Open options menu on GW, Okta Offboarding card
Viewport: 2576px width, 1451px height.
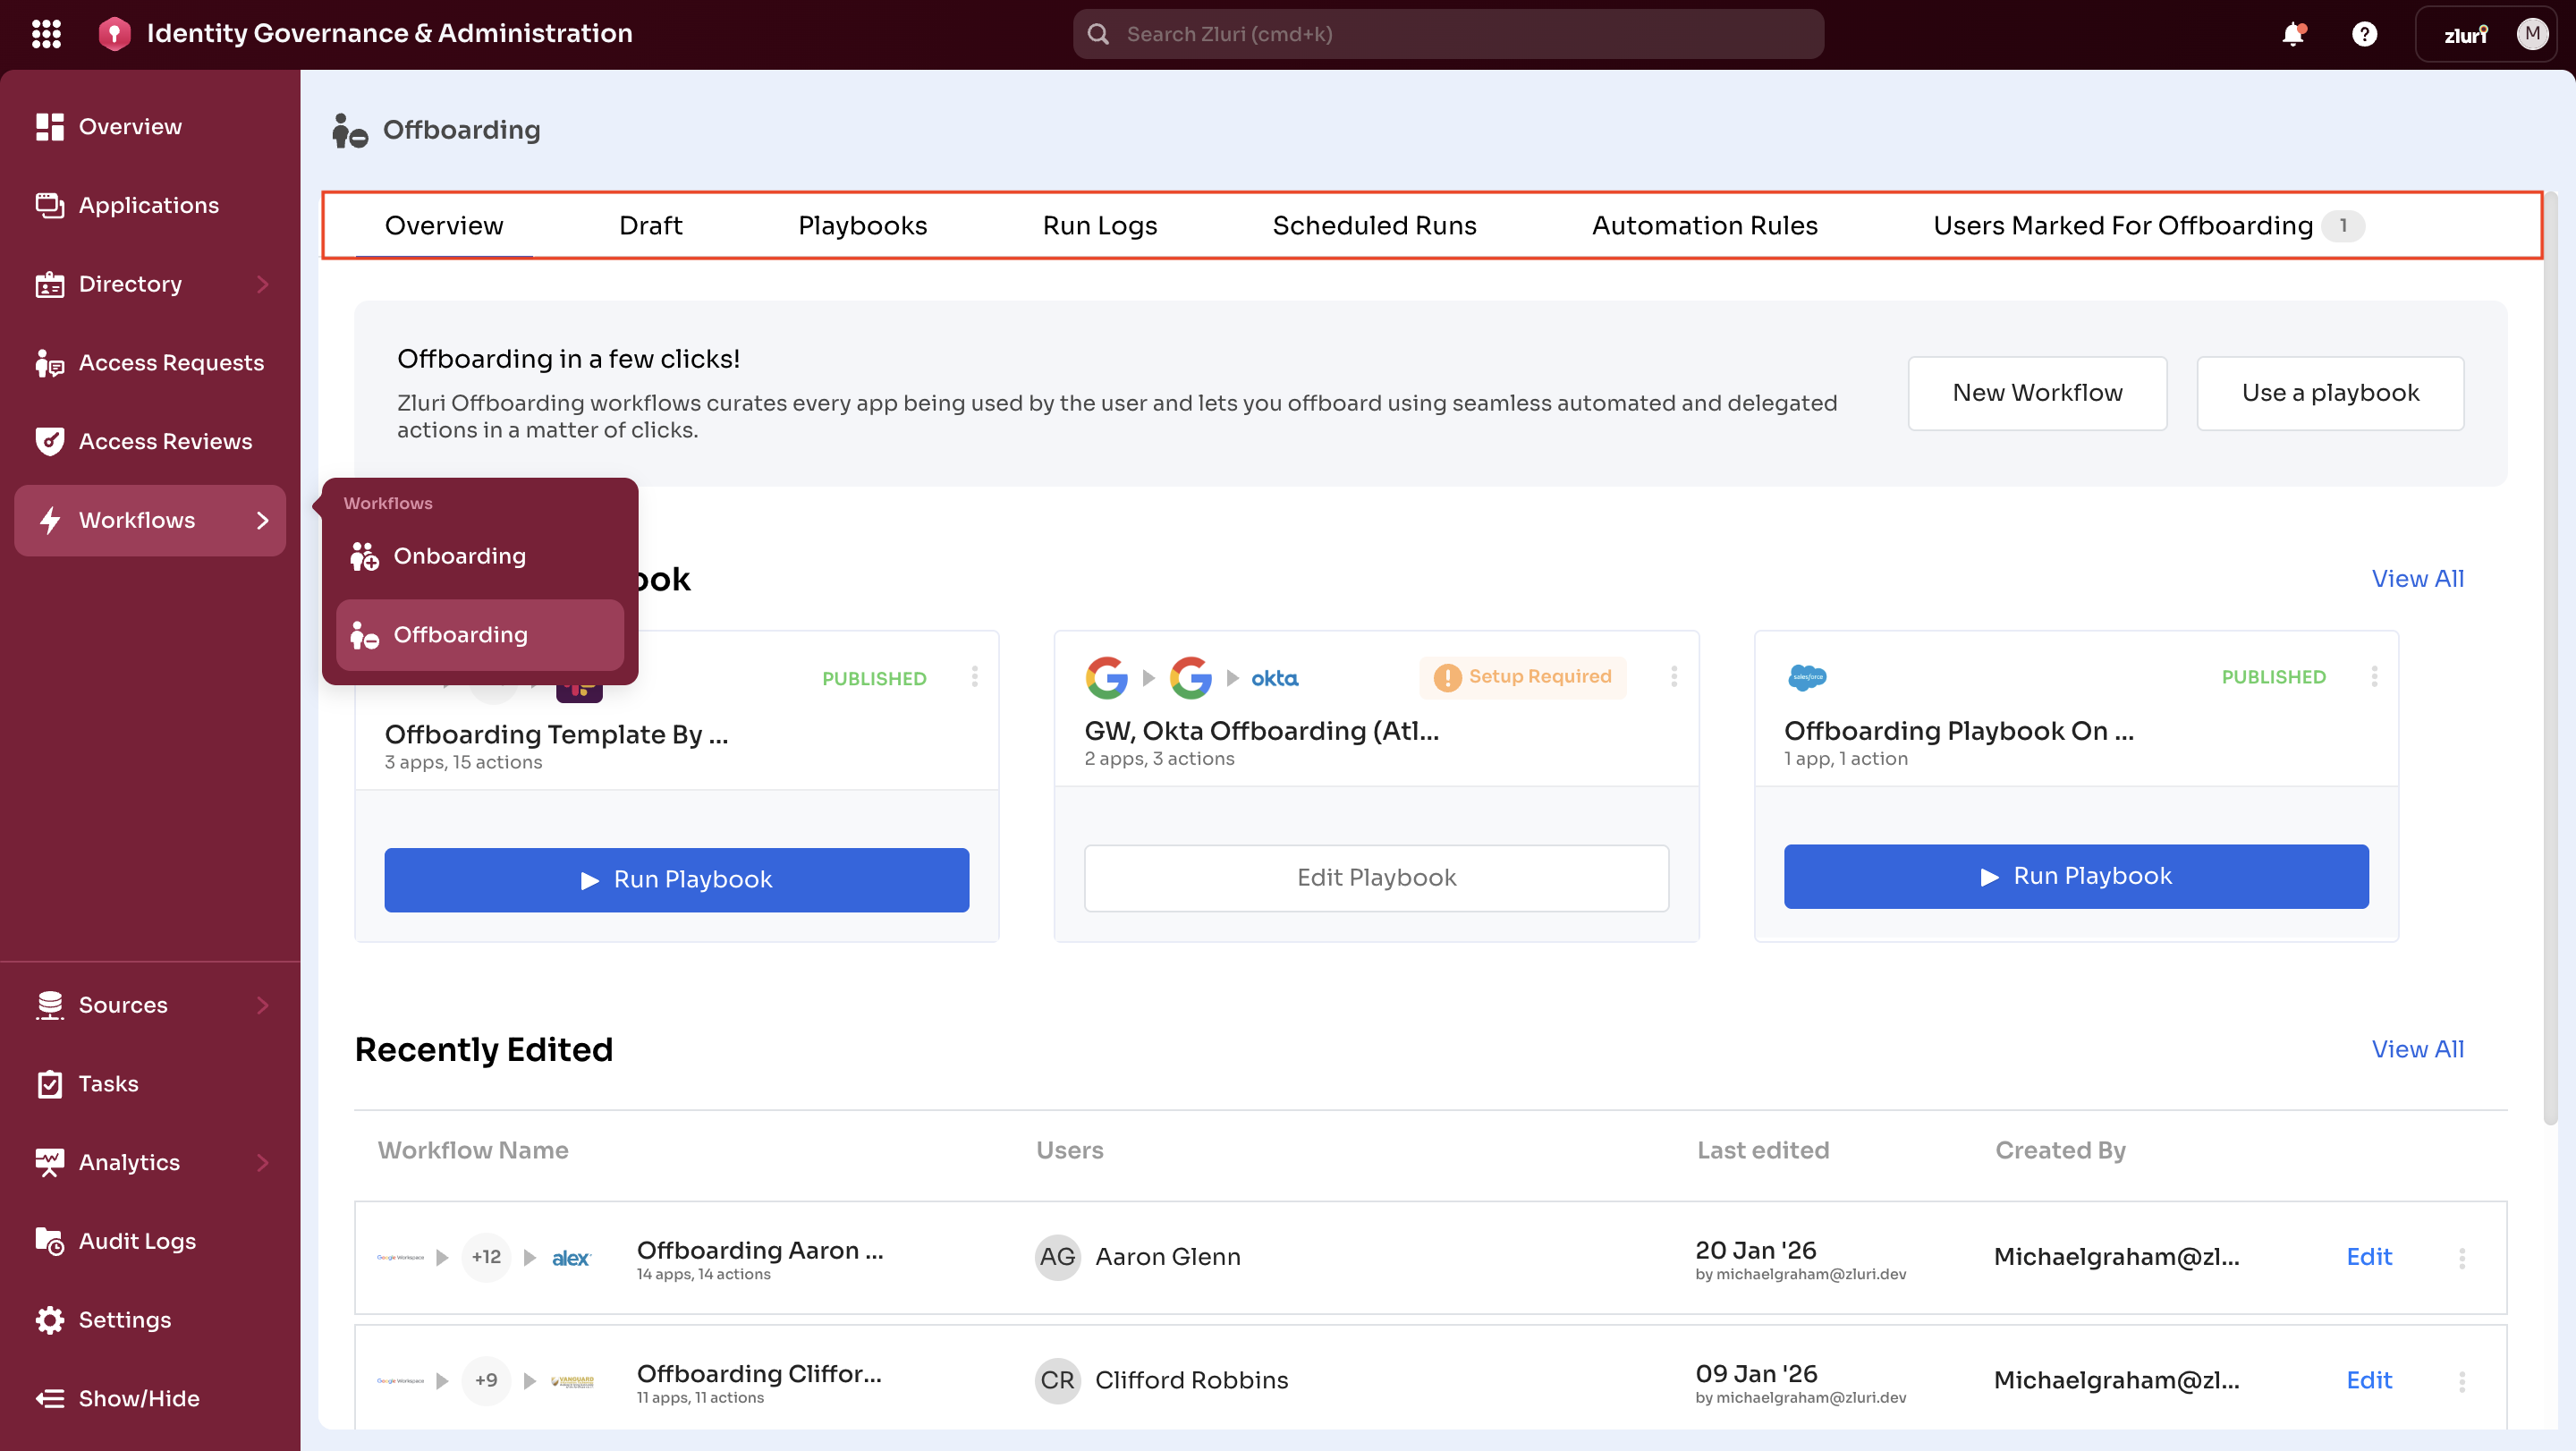pos(1674,677)
